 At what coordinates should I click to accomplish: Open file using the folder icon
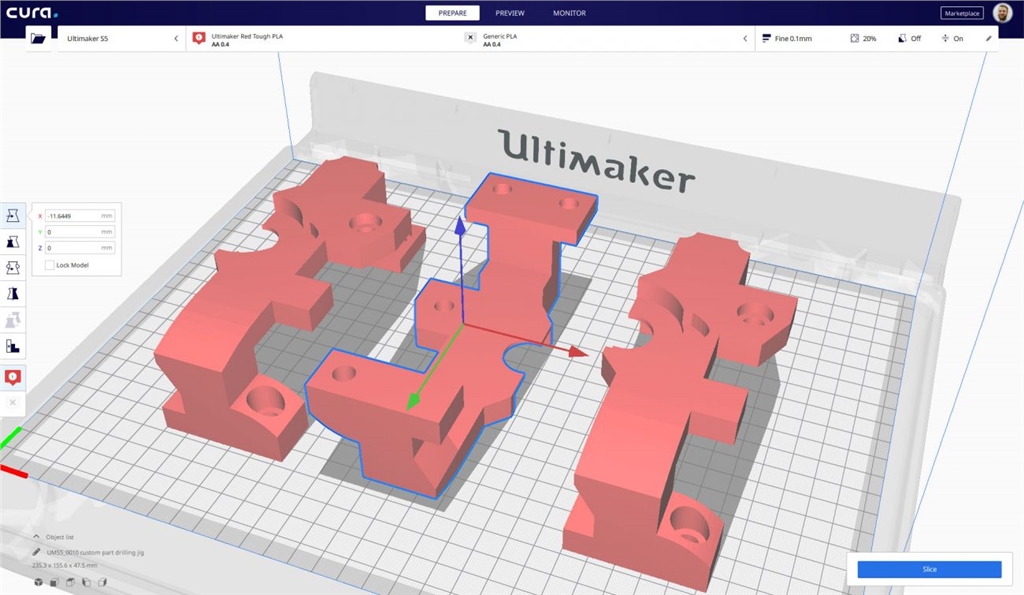click(x=38, y=38)
